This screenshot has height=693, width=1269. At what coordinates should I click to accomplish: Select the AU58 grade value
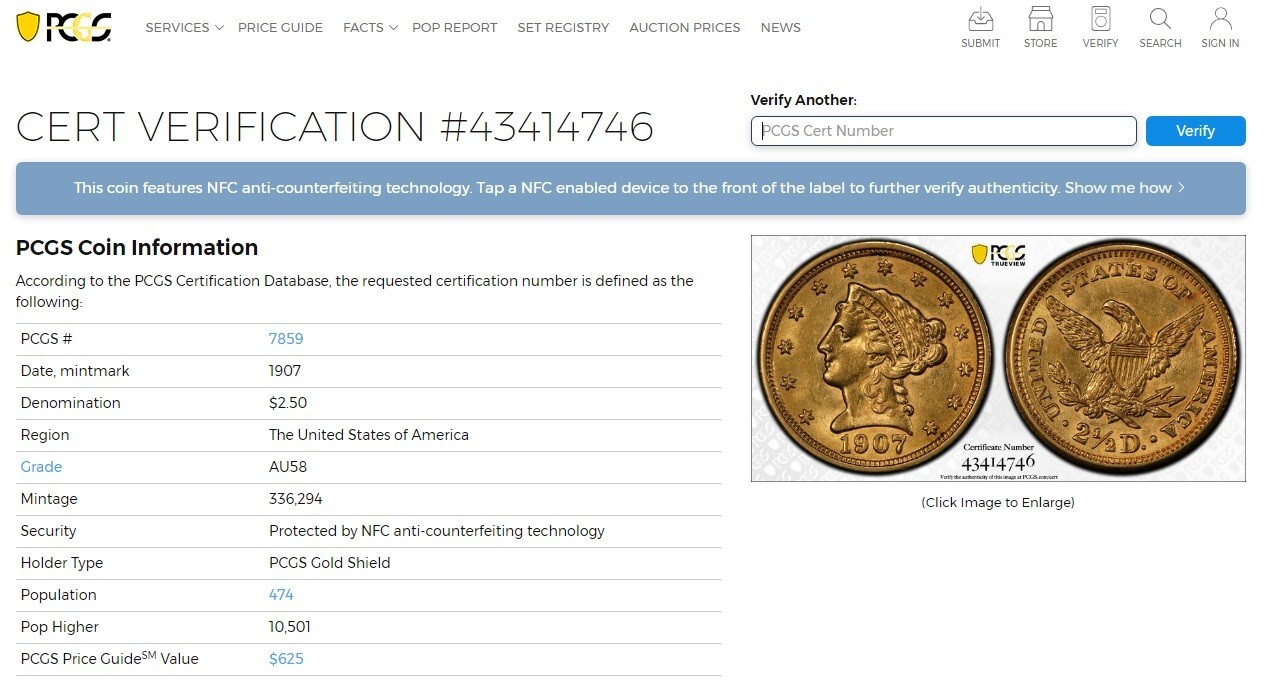pyautogui.click(x=287, y=467)
